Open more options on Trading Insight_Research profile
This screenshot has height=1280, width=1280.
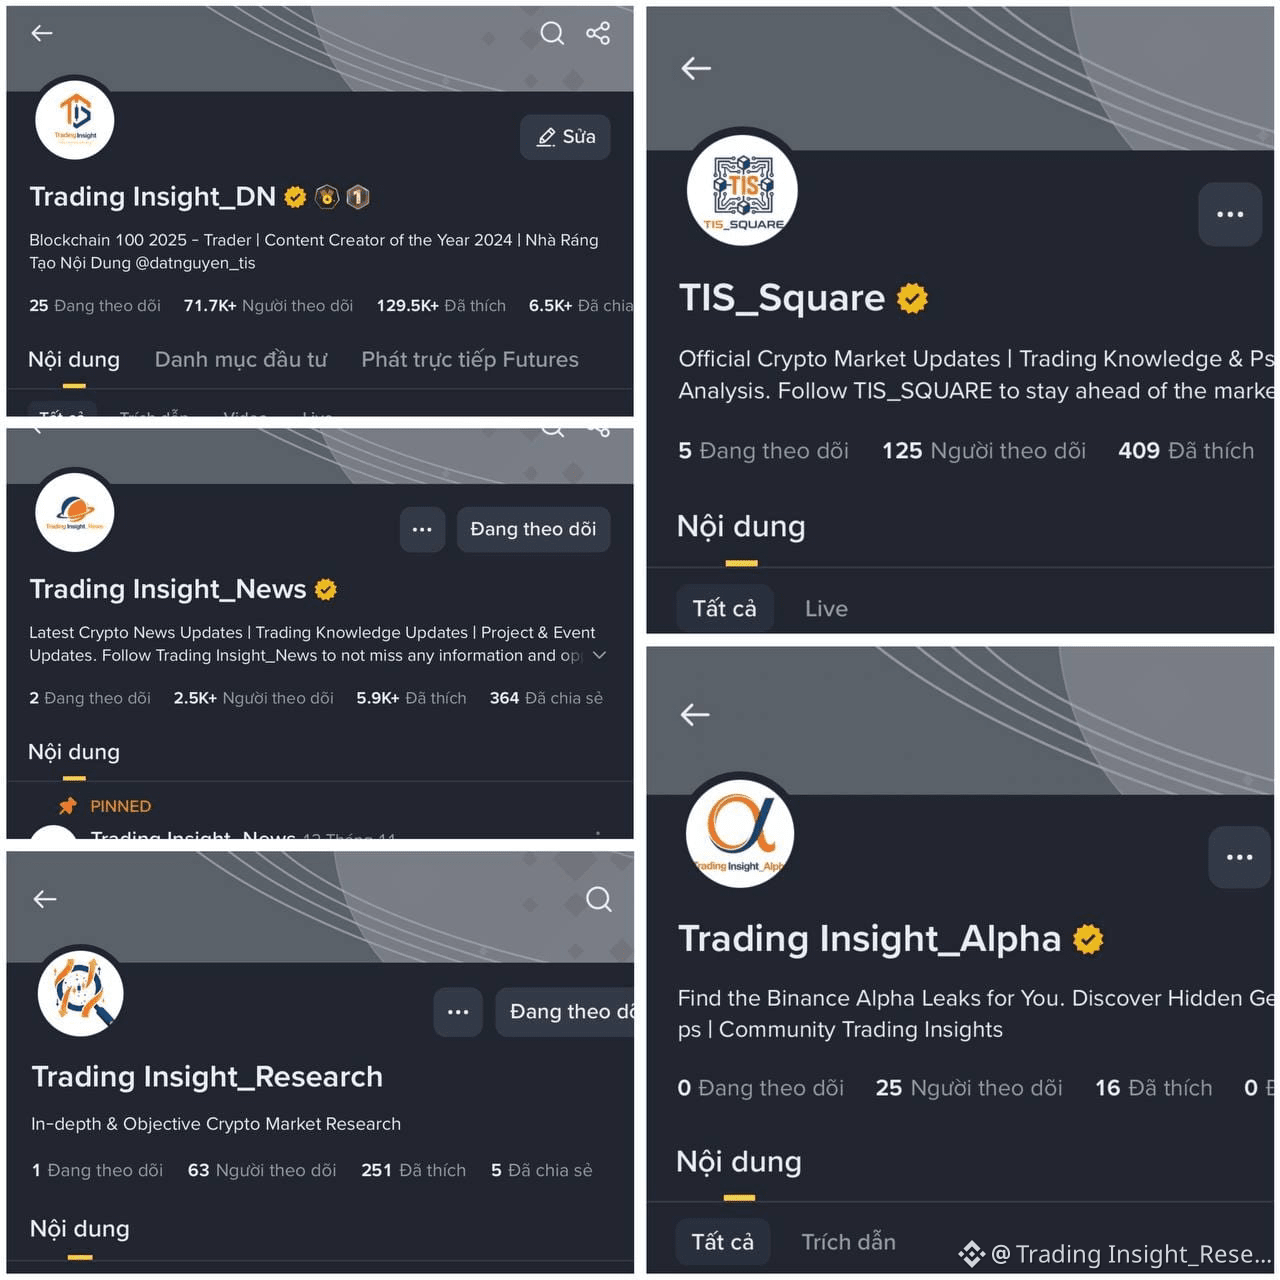point(458,1012)
